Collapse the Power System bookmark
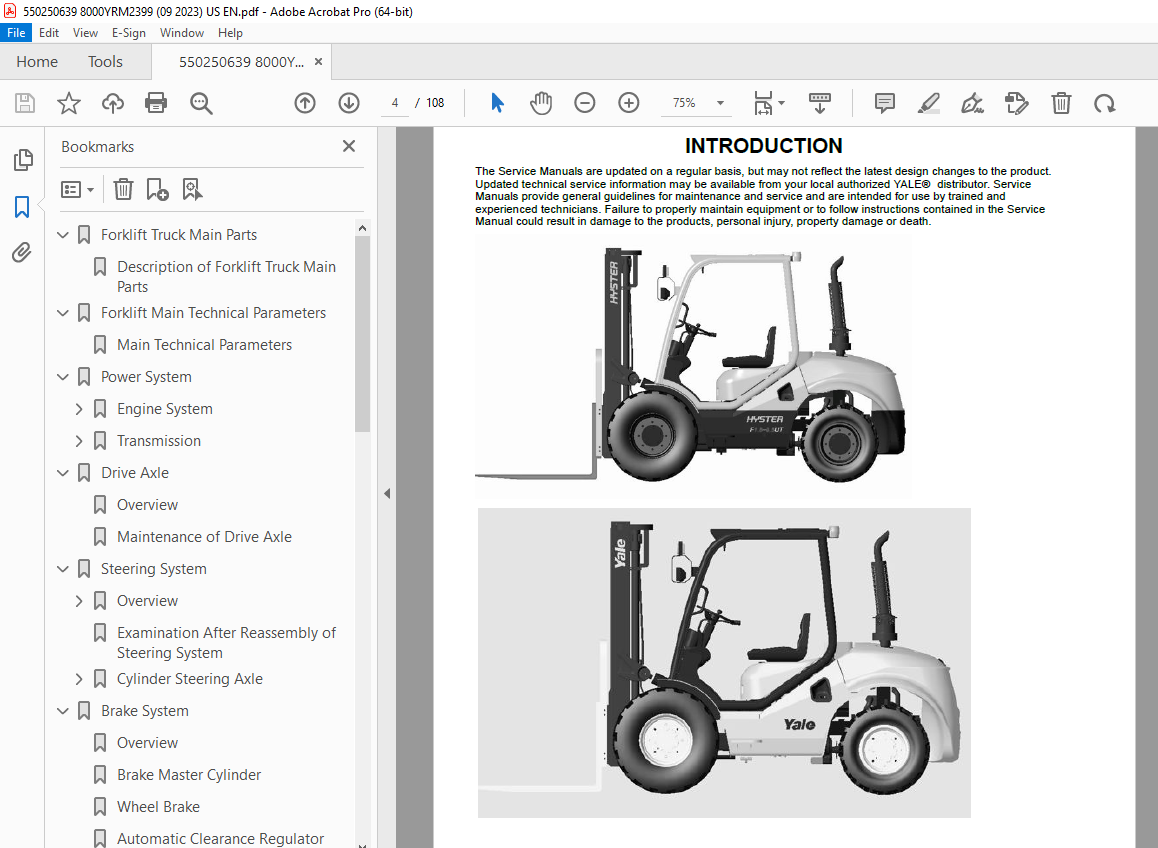This screenshot has width=1158, height=848. coord(64,377)
